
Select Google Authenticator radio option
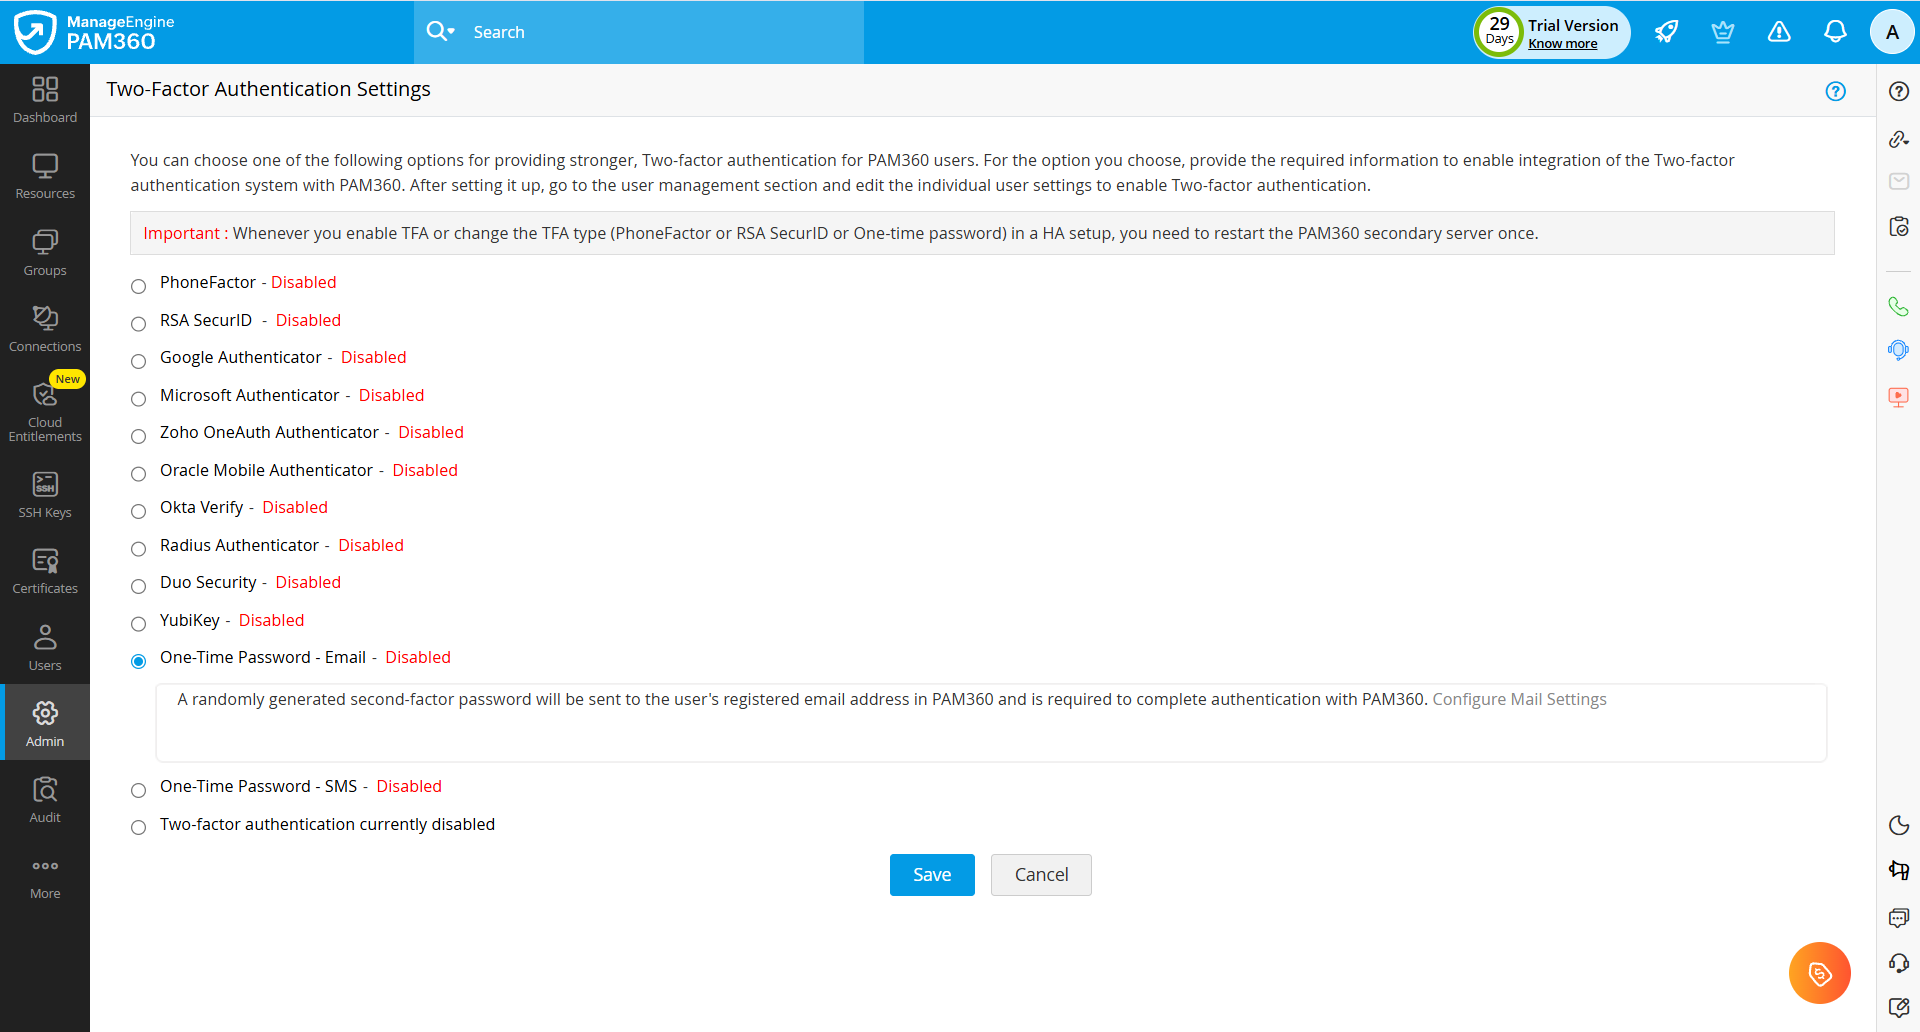pos(139,361)
